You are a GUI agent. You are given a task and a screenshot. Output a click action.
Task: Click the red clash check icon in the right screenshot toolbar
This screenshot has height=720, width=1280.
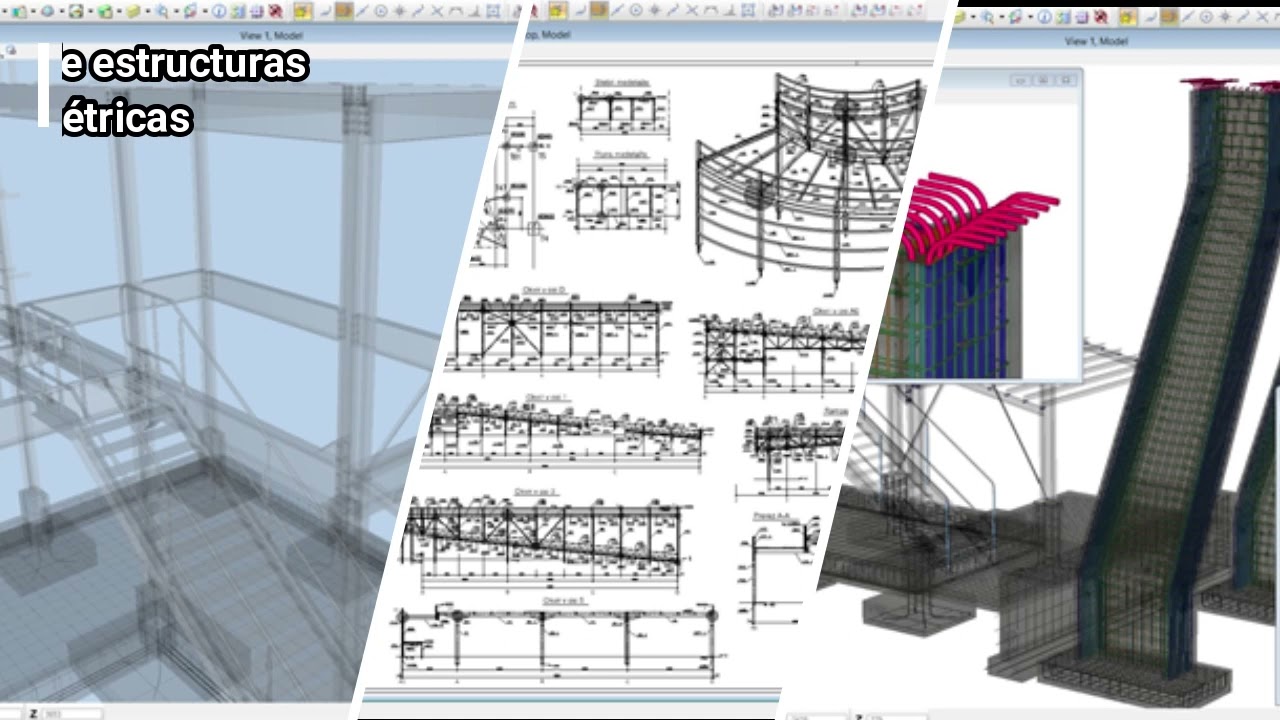pos(1100,17)
